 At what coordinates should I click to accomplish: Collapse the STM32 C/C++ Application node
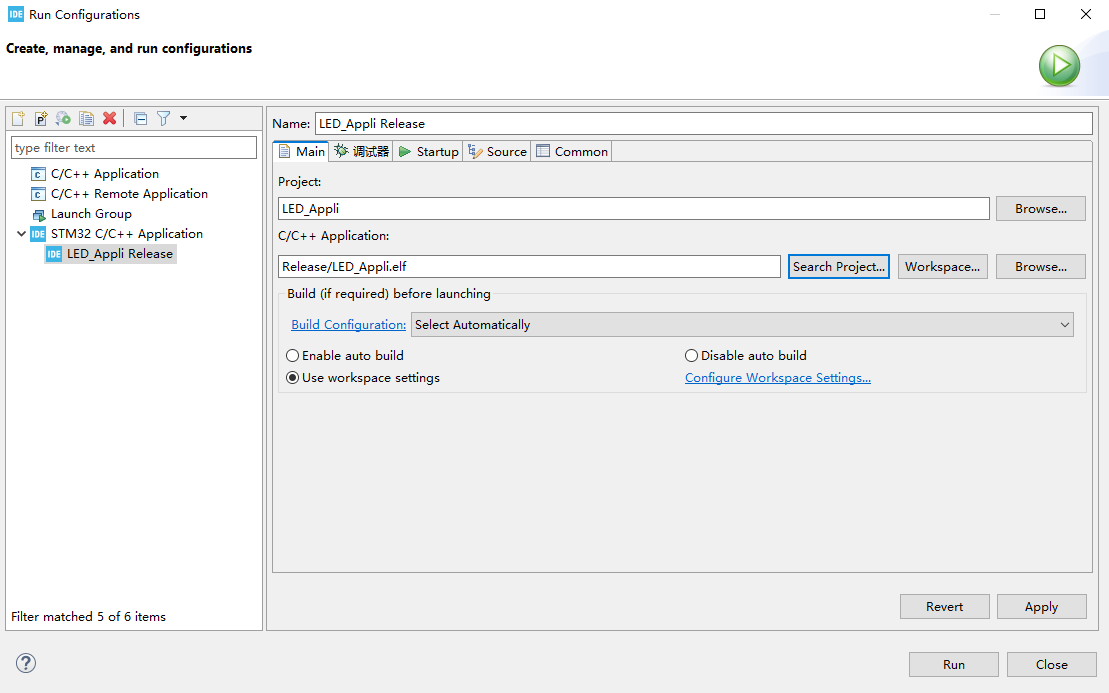point(21,233)
